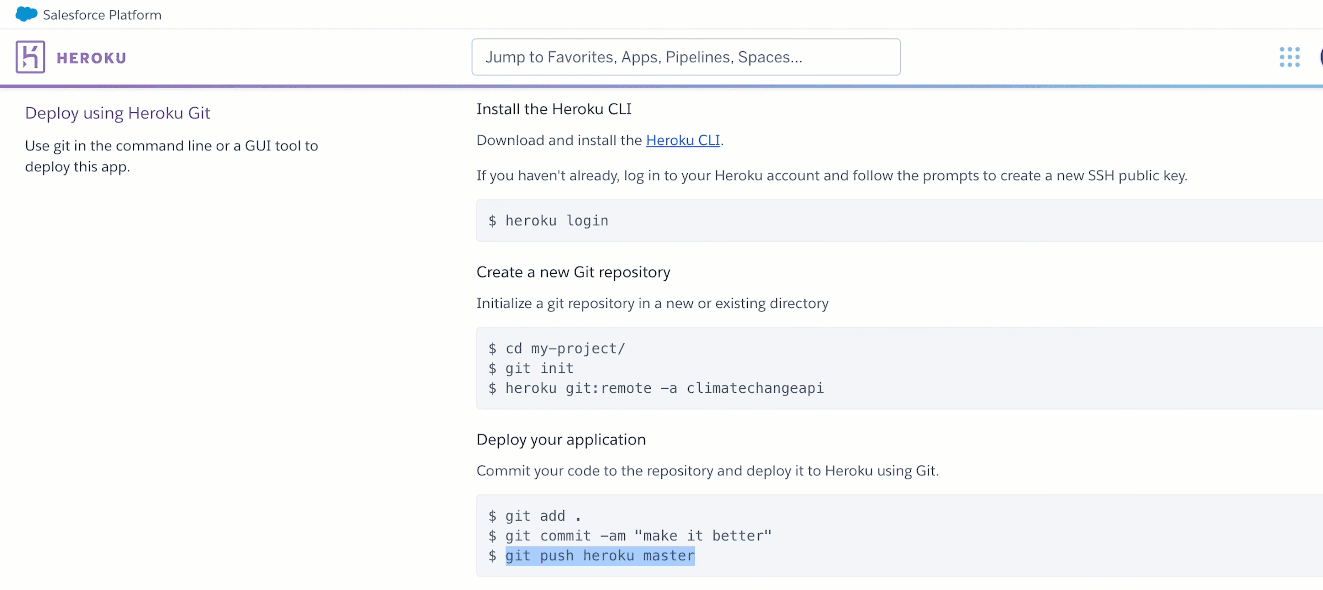Click the 'If you haven't already, log in' paragraph
This screenshot has height=590, width=1323.
832,175
